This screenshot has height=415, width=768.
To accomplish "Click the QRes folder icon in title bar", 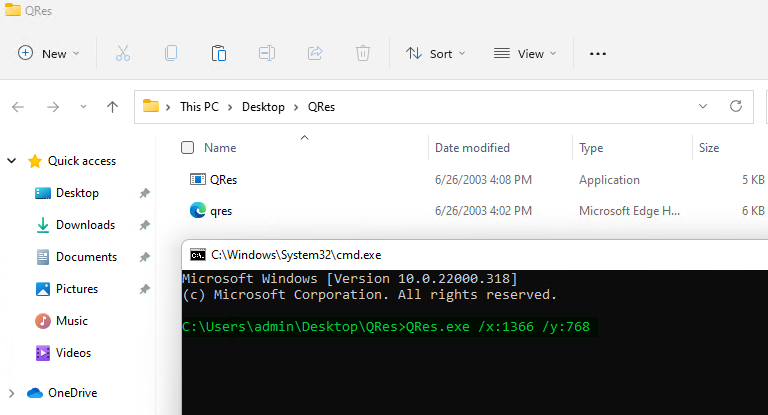I will pyautogui.click(x=12, y=10).
